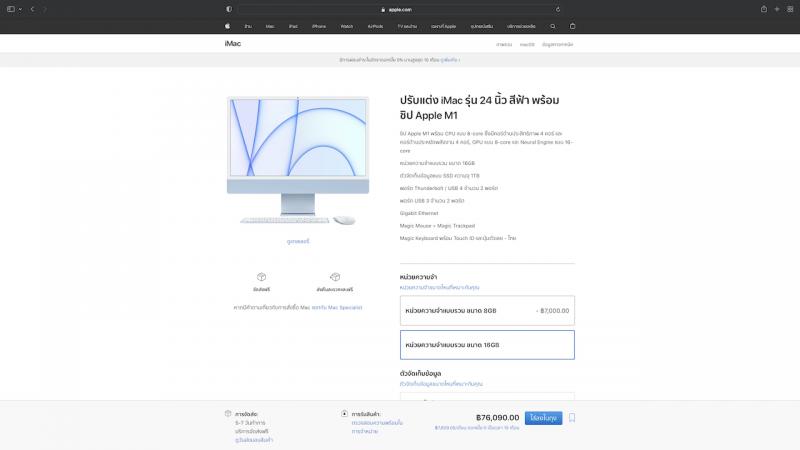800x450 pixels.
Task: Expand the sidebar dropdown chevron in Safari
Action: point(20,9)
